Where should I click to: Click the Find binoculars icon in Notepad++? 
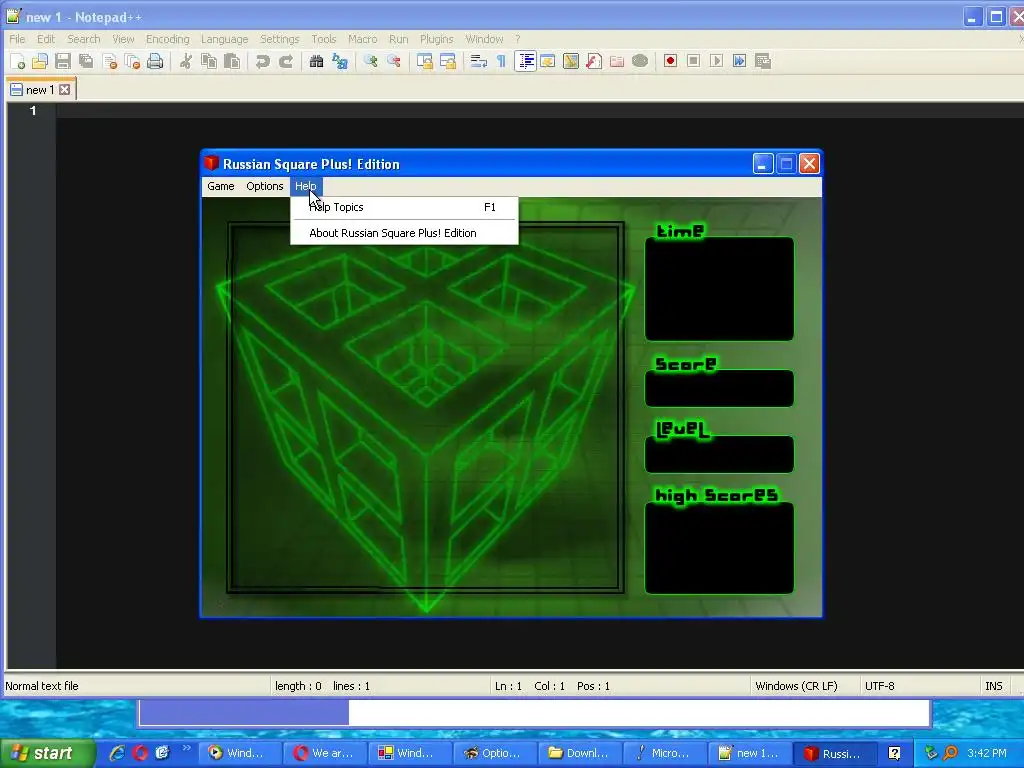coord(317,61)
